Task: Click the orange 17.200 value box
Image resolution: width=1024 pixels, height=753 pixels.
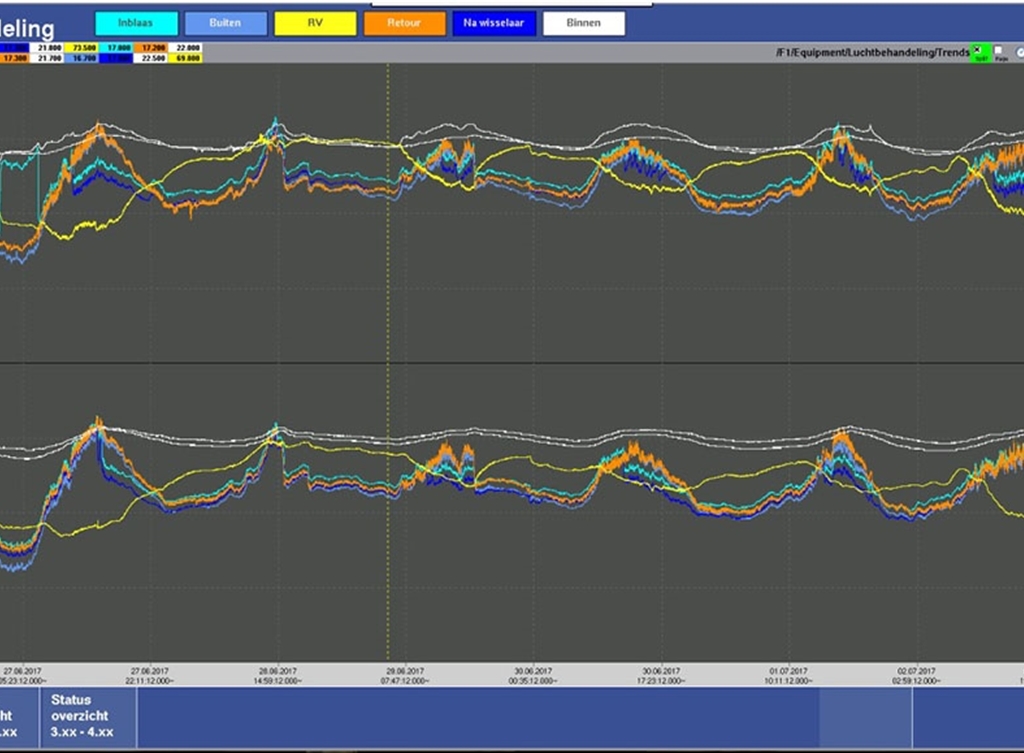Action: [x=153, y=47]
